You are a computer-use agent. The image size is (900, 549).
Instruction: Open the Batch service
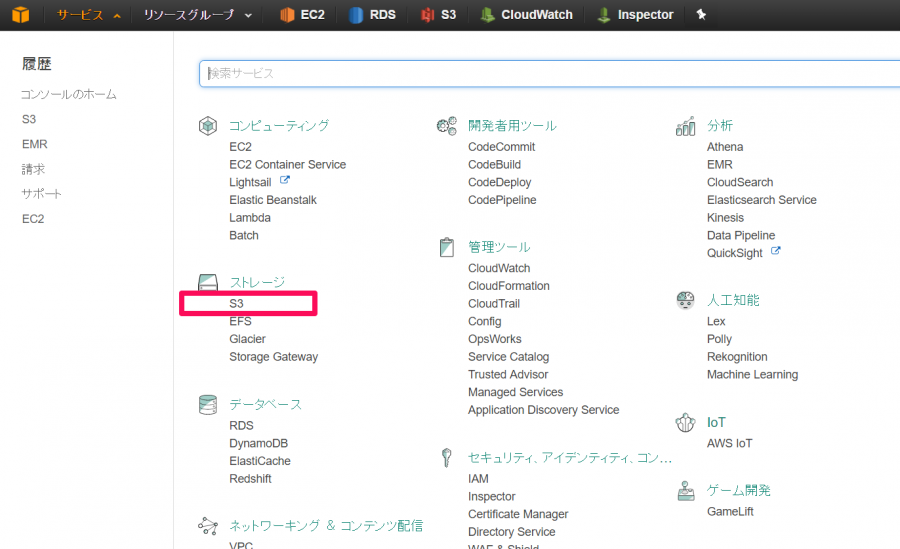tap(244, 235)
